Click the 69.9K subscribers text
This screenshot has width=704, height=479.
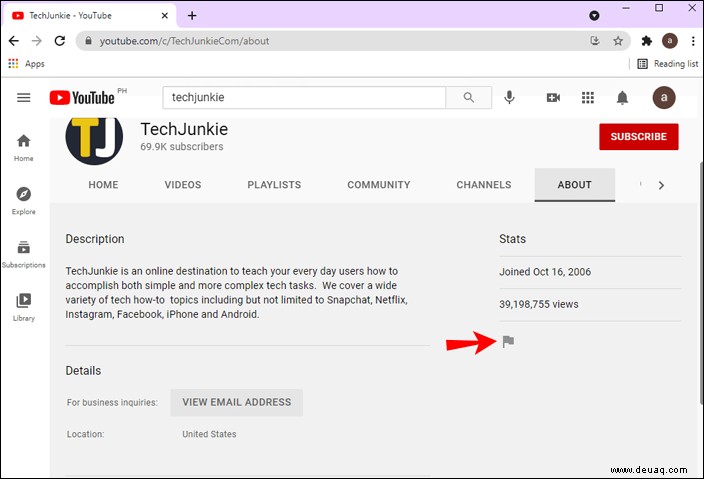[181, 147]
